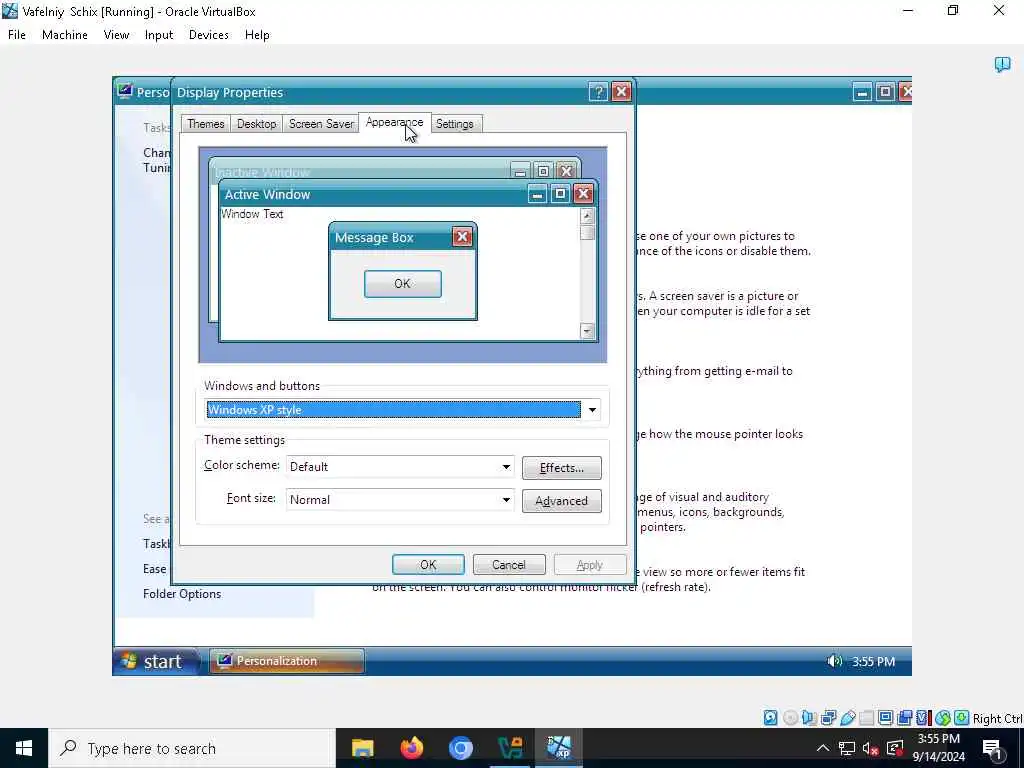Click VirtualBox keyboard capture arrow icon
Viewport: 1024px width, 768px height.
click(x=961, y=718)
